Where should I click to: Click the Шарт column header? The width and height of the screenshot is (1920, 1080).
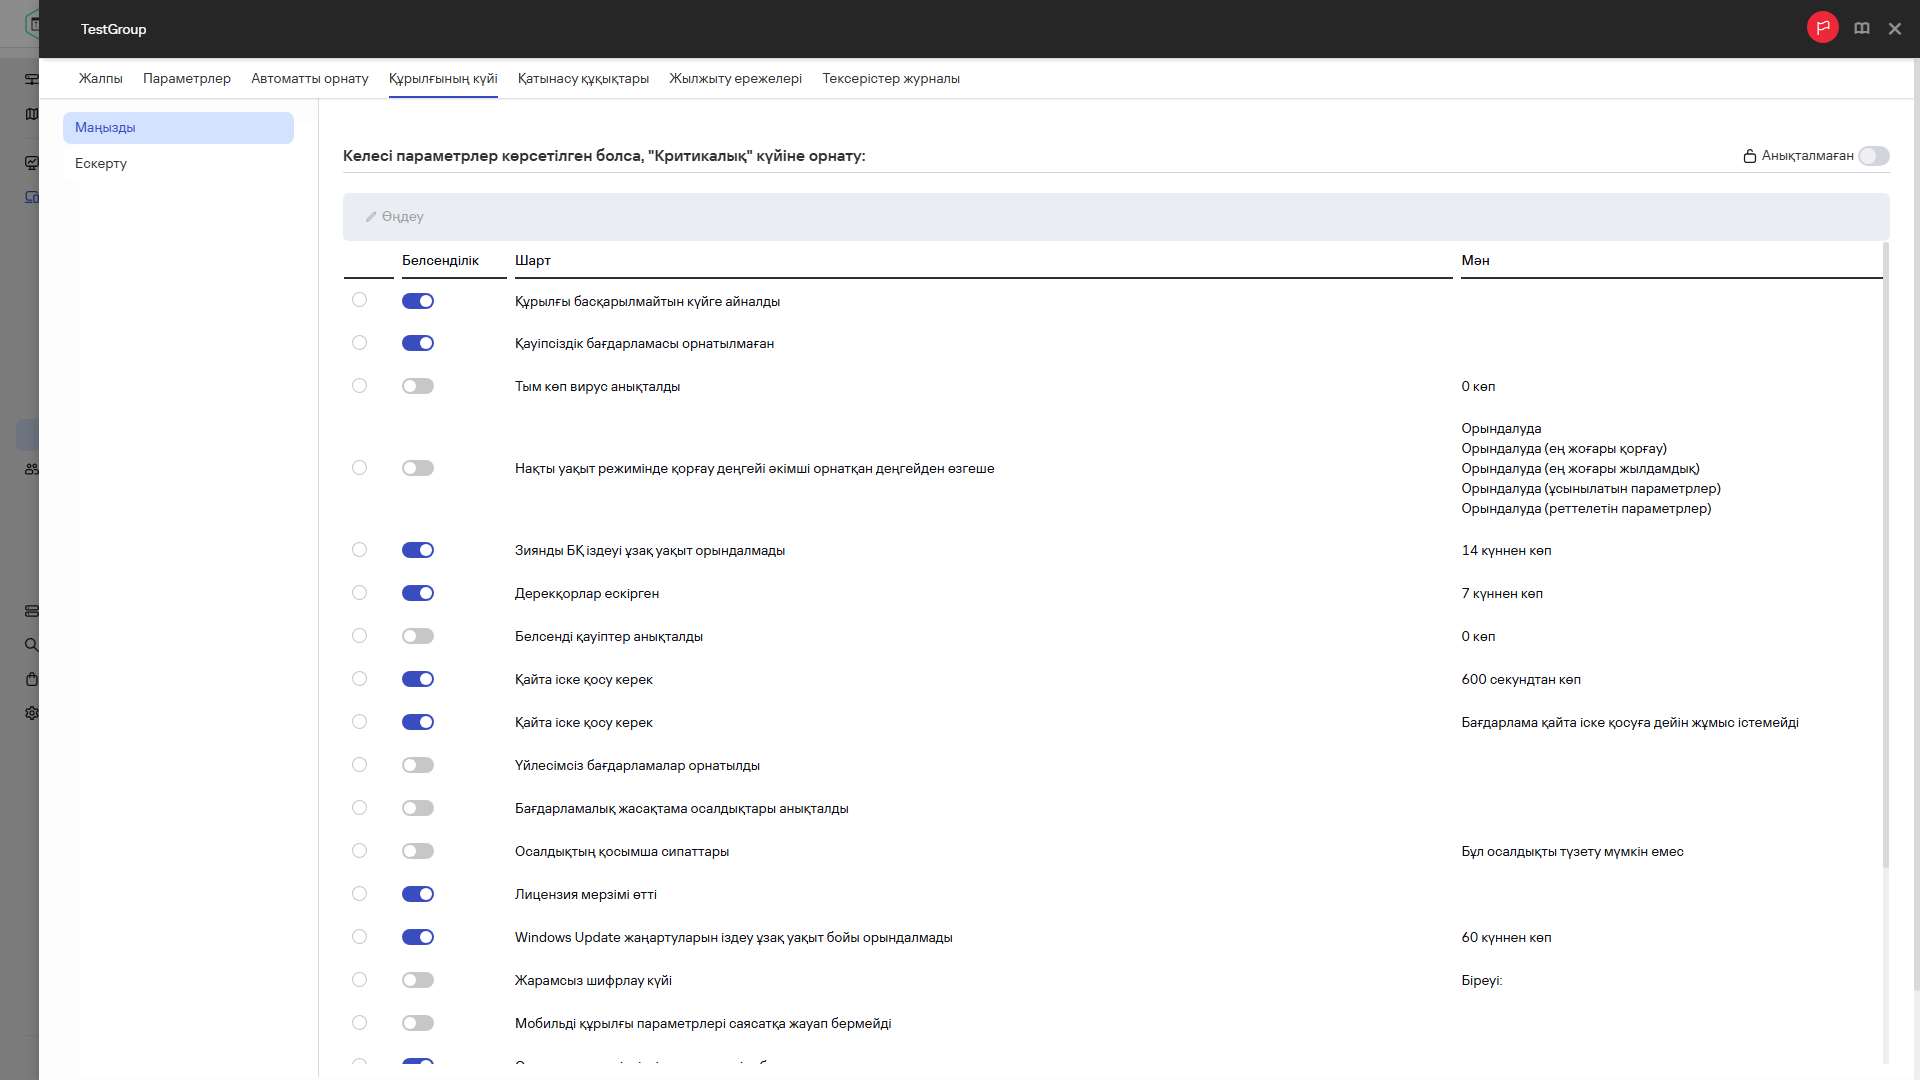pos(533,260)
